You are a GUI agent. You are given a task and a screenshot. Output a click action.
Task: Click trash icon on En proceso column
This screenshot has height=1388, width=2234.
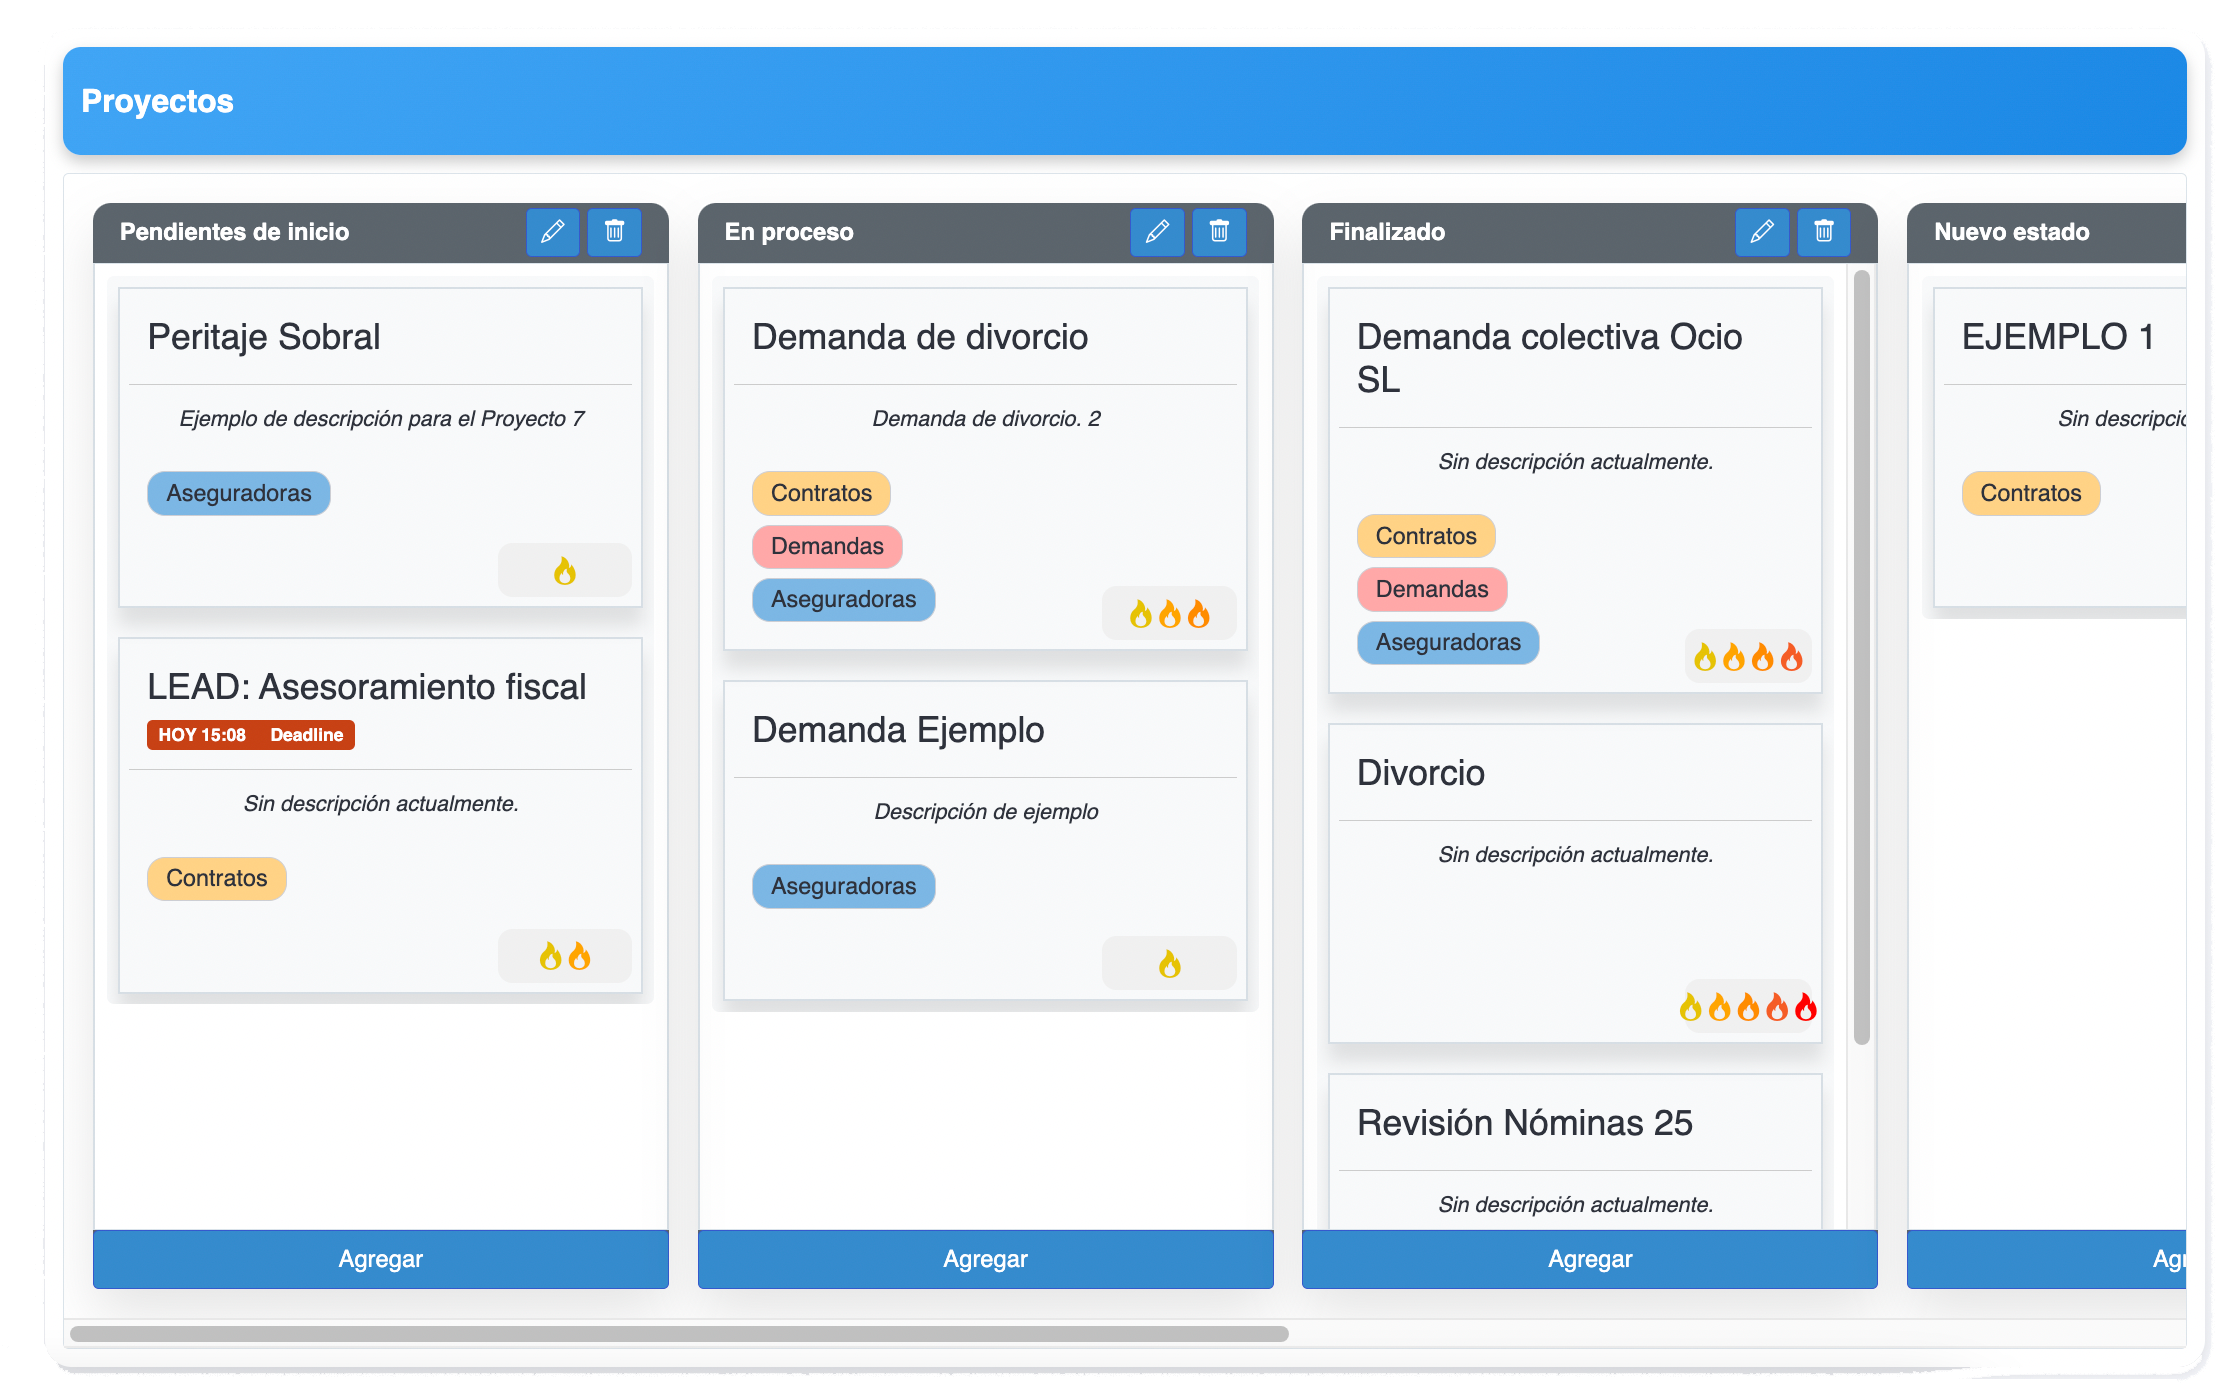[x=1219, y=232]
